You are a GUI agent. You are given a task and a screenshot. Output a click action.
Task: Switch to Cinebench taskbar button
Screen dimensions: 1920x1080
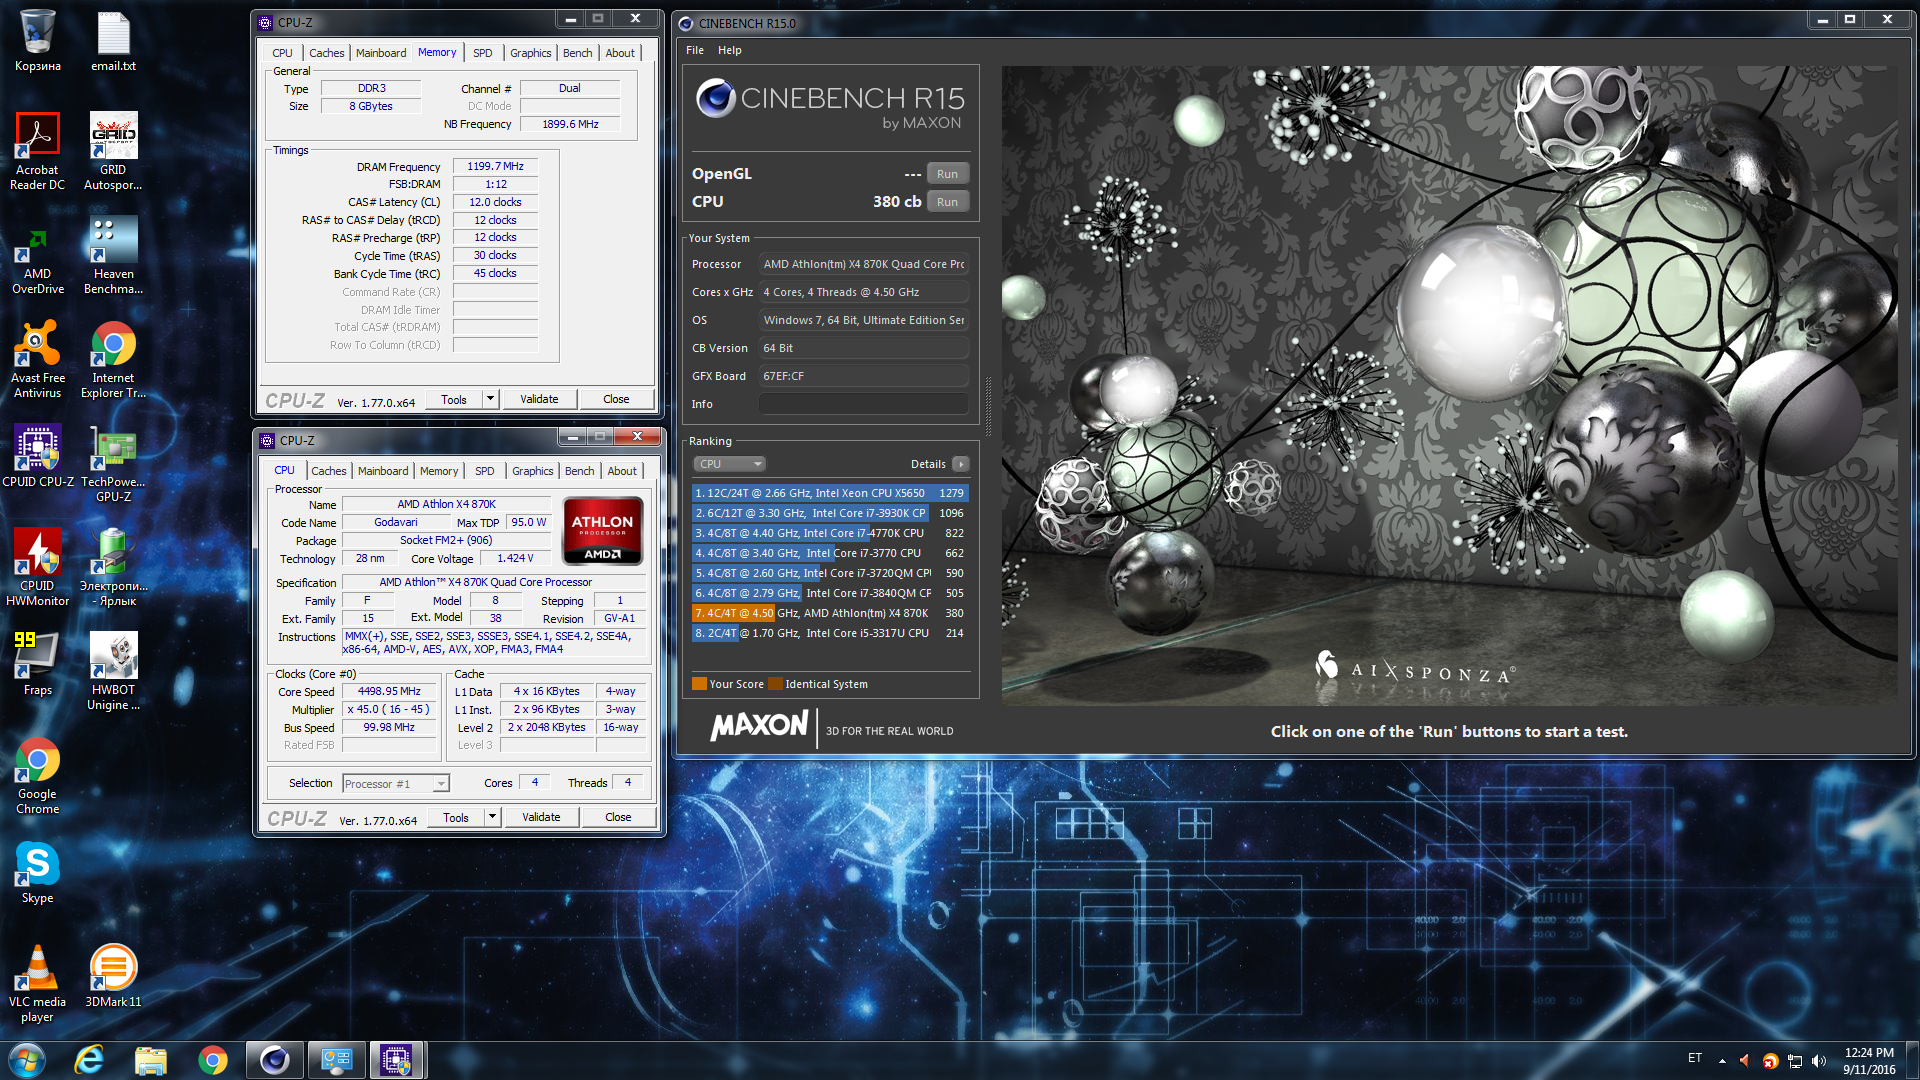275,1060
